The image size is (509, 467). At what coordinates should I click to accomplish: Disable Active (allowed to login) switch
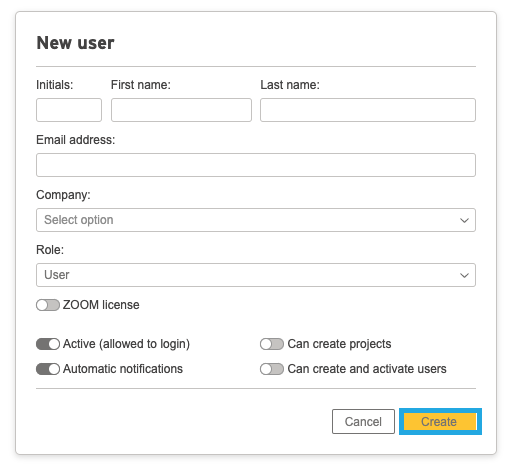click(48, 344)
